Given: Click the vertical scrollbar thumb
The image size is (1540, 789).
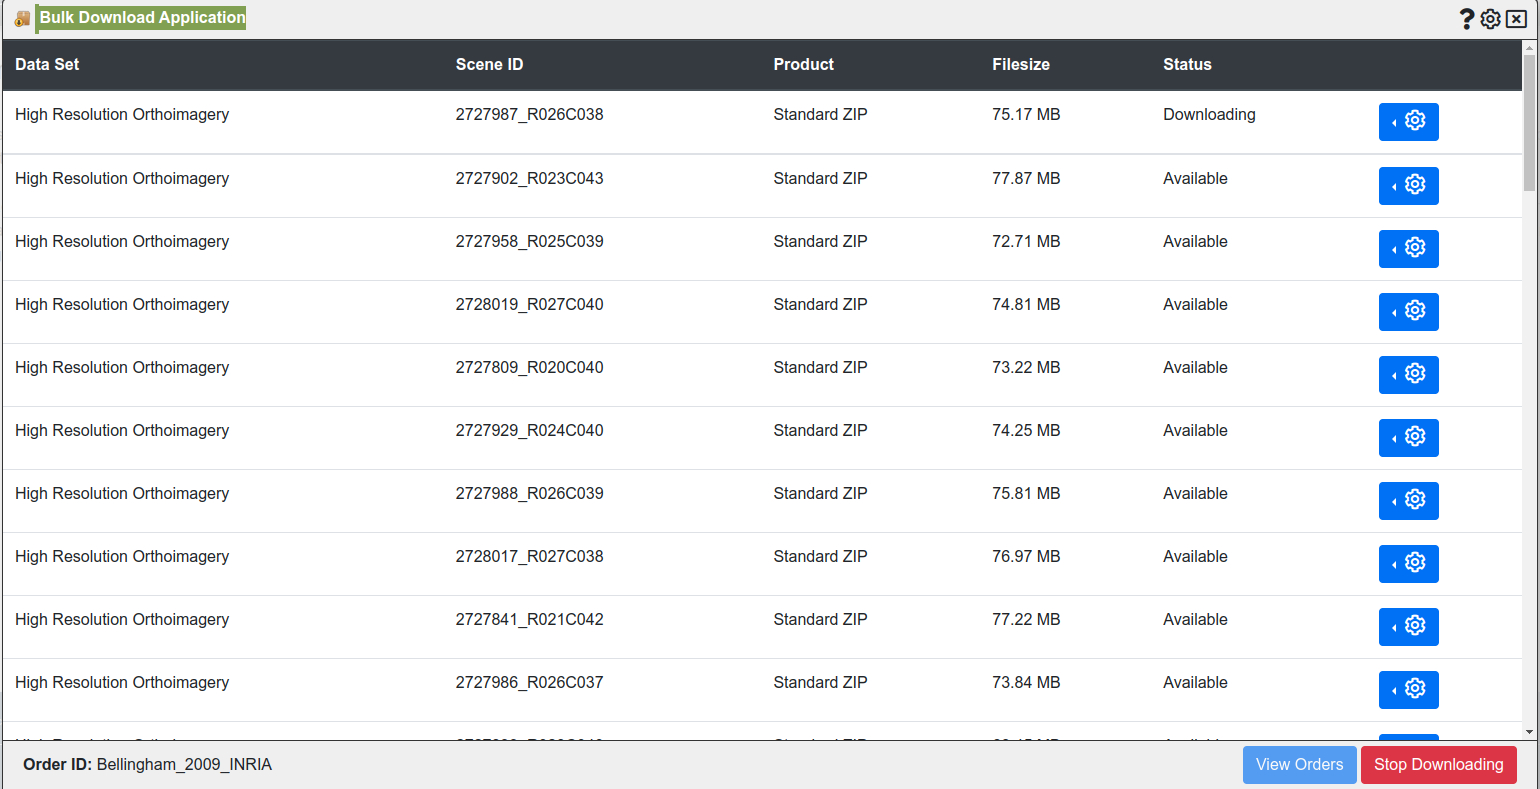Looking at the screenshot, I should click(1529, 122).
